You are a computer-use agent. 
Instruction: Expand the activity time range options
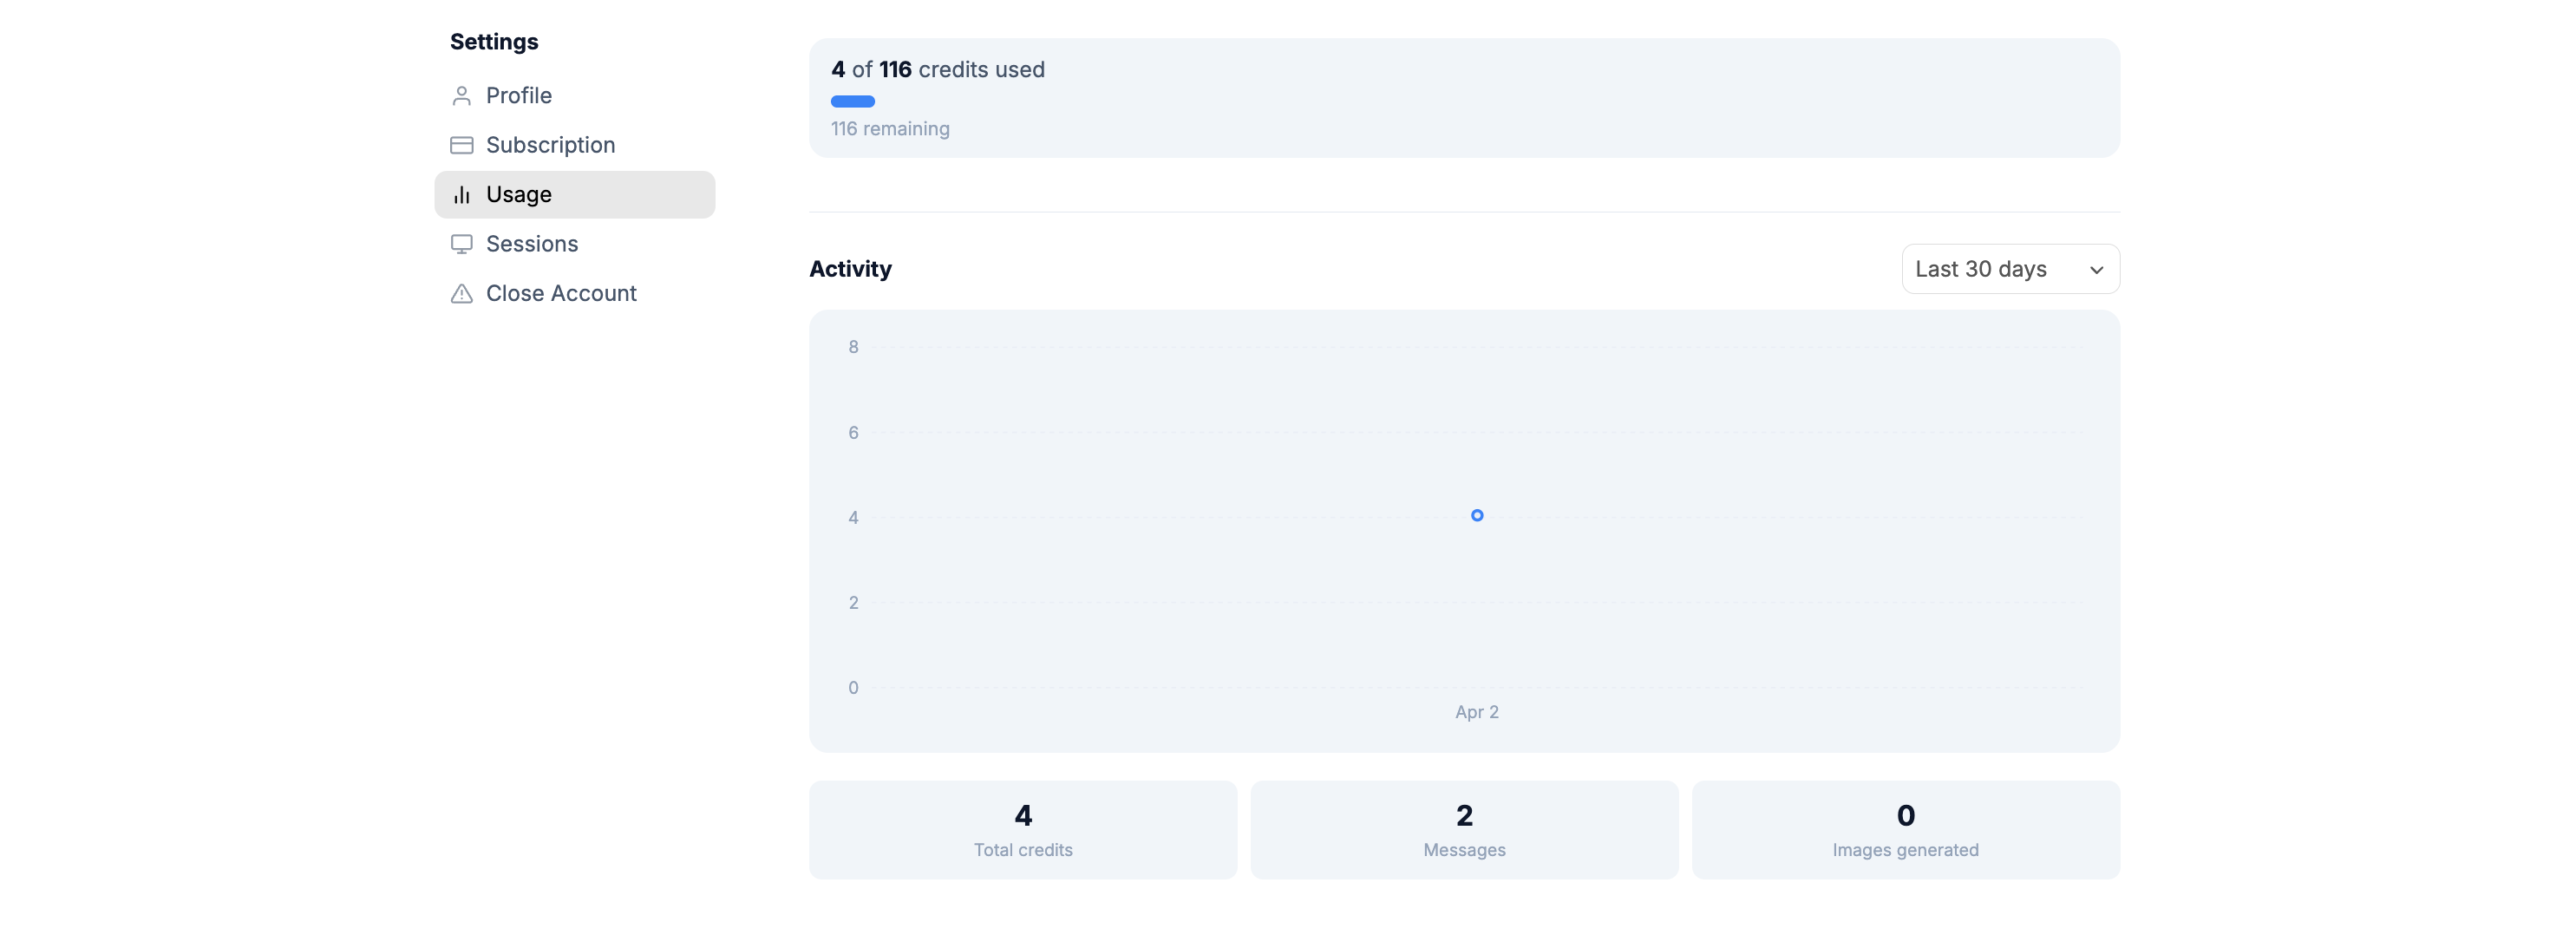2010,268
